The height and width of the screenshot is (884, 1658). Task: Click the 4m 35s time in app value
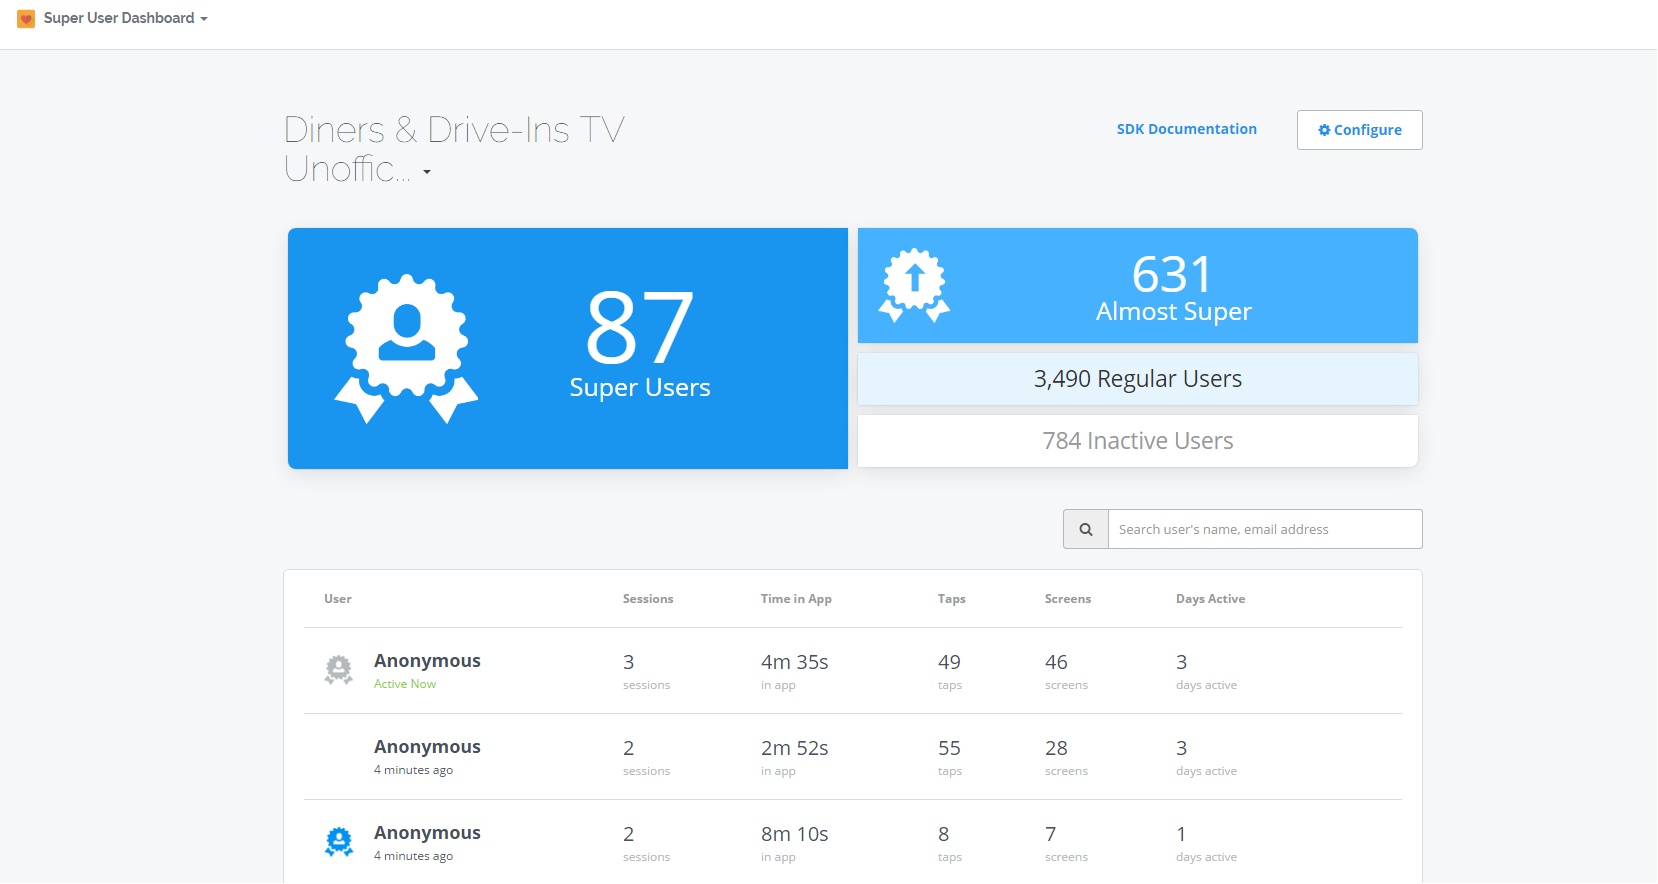coord(795,662)
